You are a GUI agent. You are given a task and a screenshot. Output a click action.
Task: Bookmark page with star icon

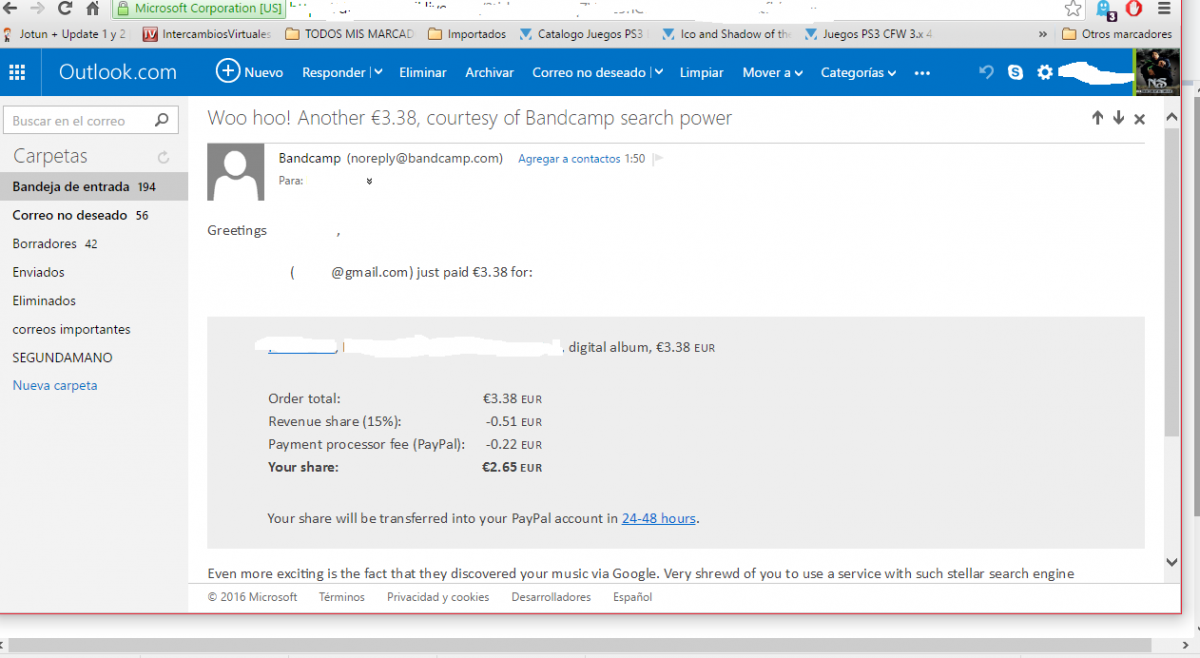coord(1073,9)
